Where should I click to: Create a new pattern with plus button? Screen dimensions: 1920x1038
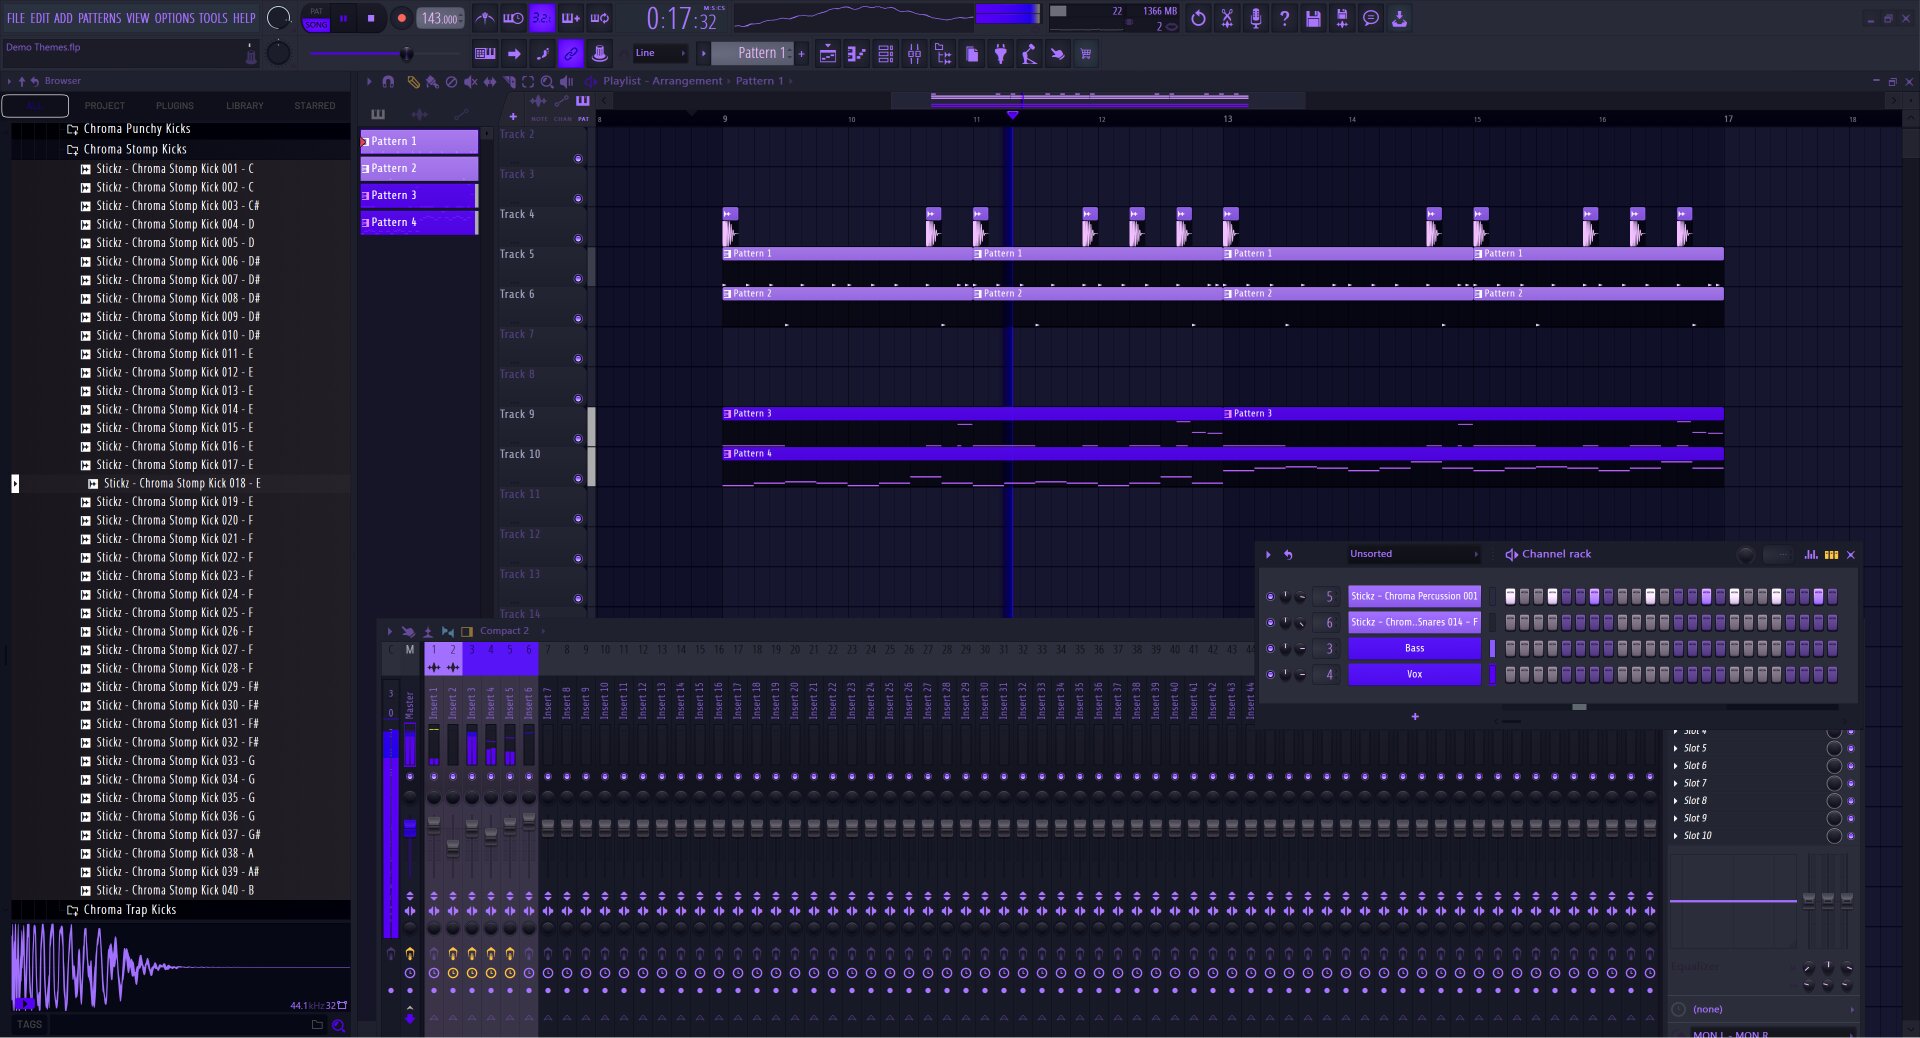[802, 54]
